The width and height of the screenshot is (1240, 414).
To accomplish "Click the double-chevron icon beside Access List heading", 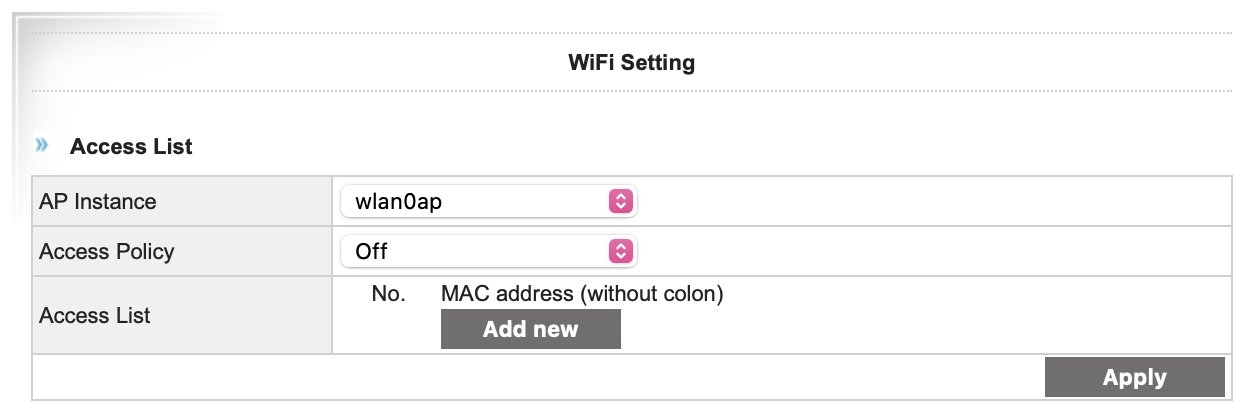I will coord(42,146).
